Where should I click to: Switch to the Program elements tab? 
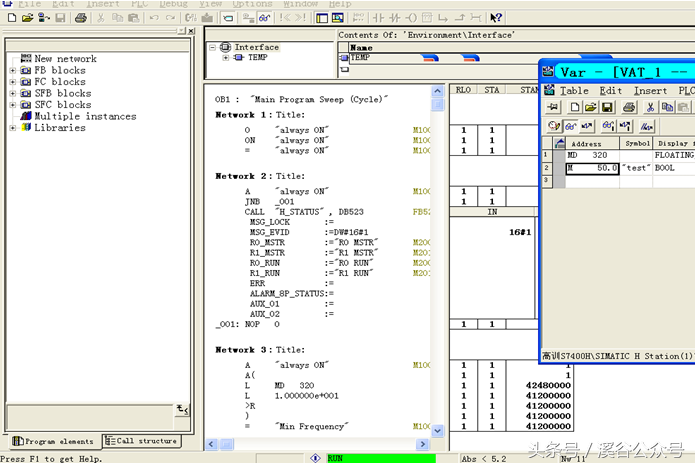click(x=54, y=441)
